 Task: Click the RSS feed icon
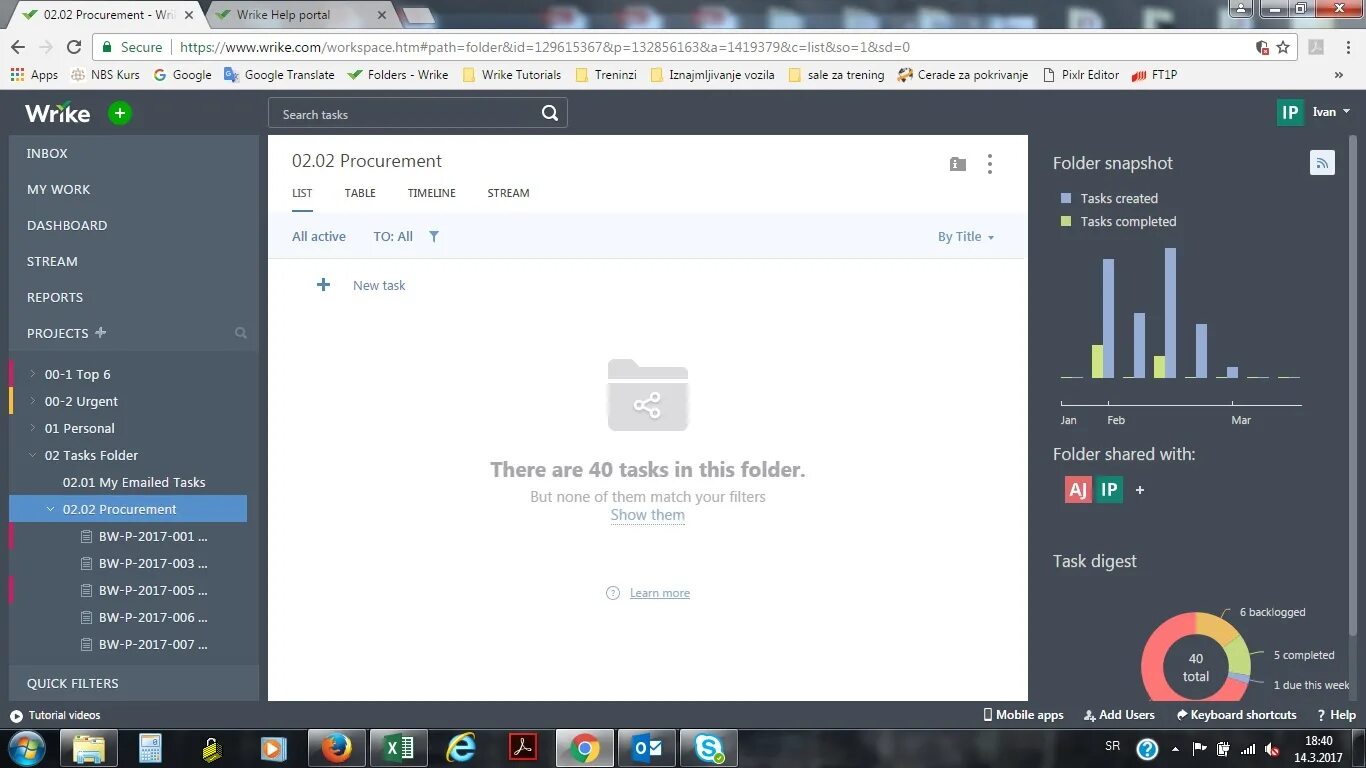coord(1322,163)
